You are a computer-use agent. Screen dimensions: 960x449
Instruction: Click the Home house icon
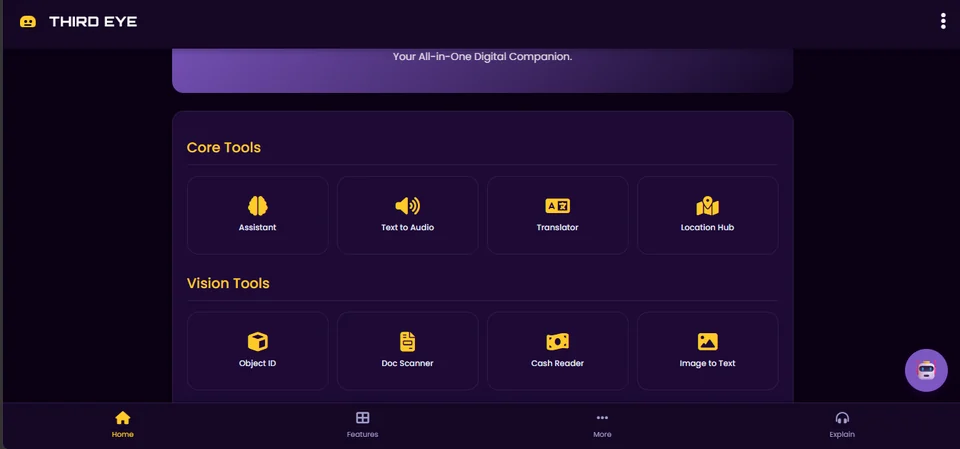122,418
